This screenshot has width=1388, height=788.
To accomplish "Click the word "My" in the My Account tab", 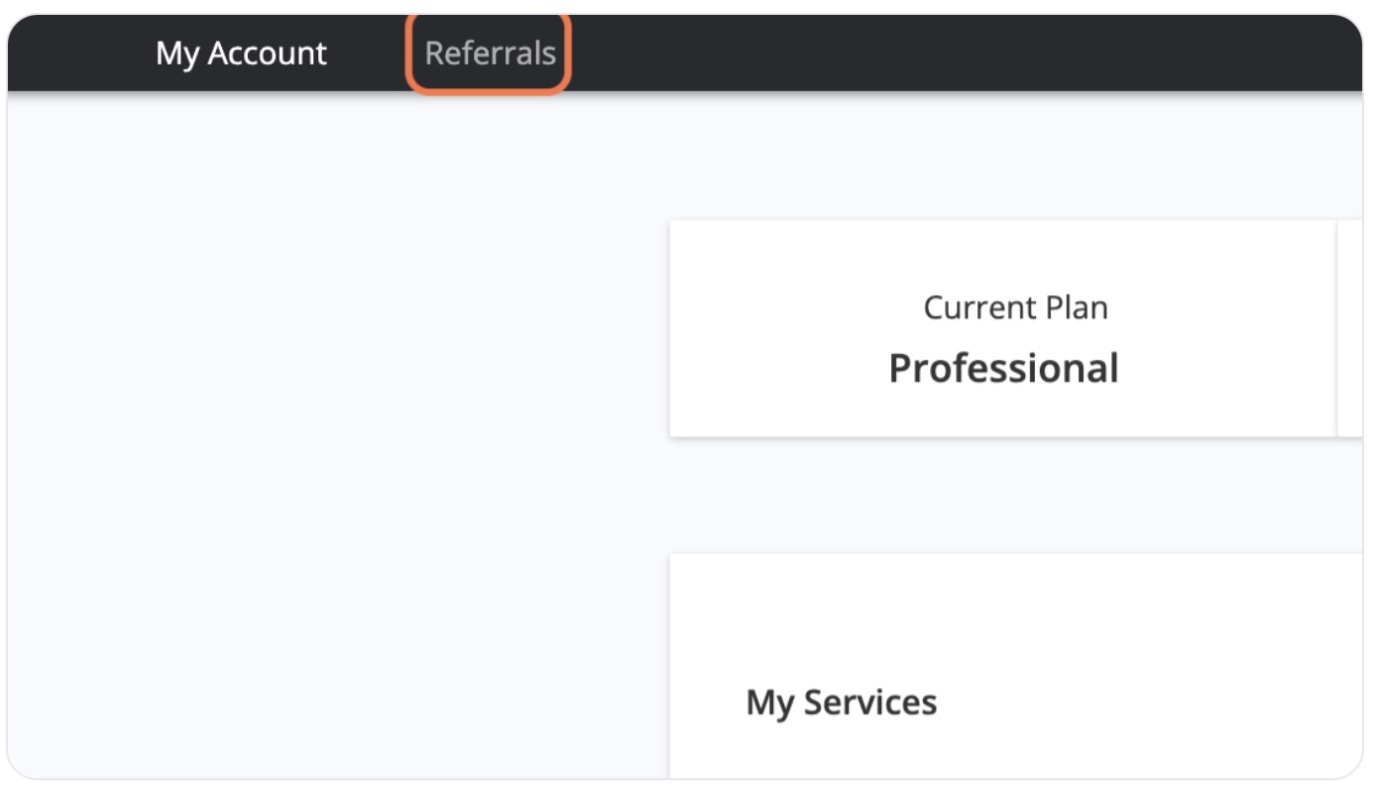I will [x=177, y=54].
